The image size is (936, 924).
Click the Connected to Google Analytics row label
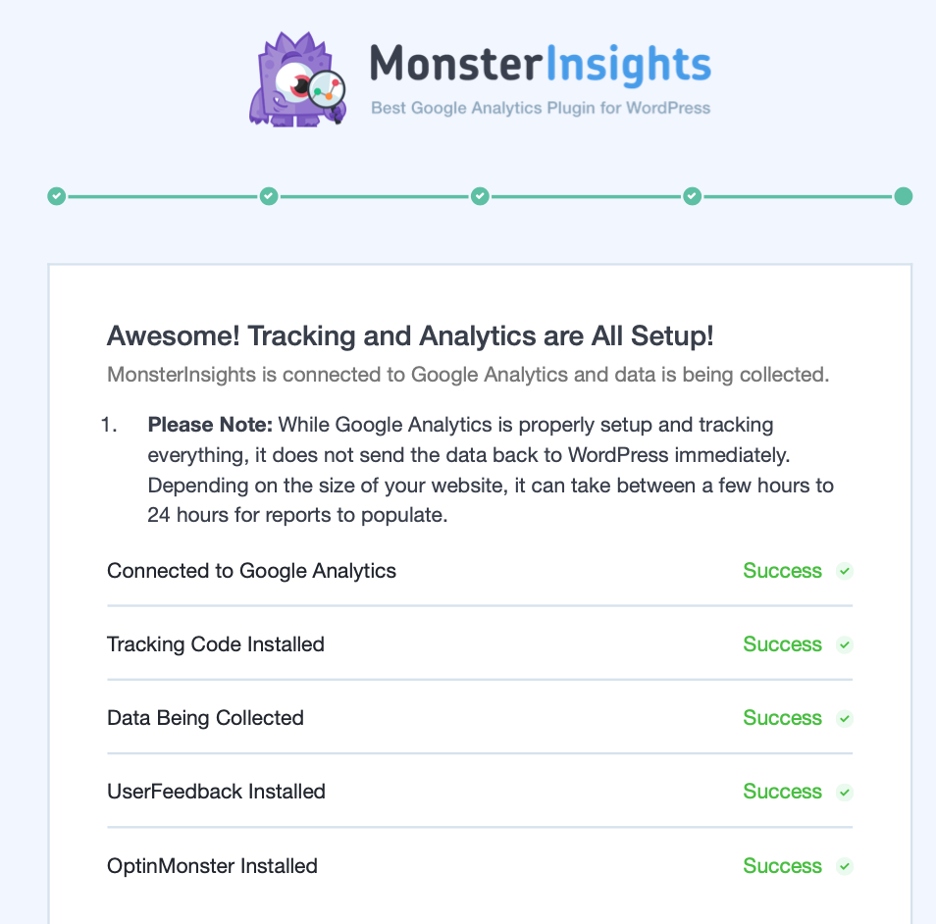point(251,571)
